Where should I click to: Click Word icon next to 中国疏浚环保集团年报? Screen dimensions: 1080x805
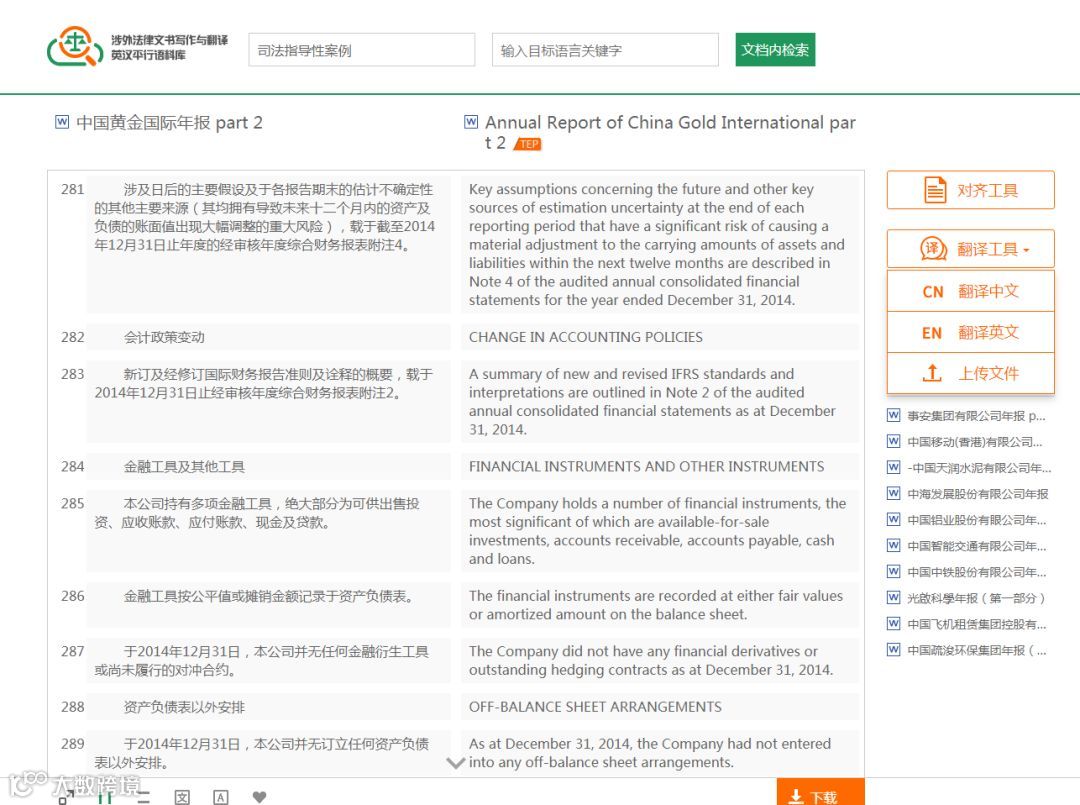click(893, 649)
